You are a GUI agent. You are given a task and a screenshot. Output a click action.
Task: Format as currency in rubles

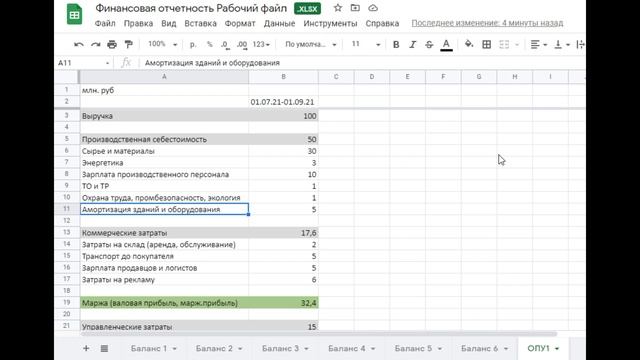[x=193, y=44]
